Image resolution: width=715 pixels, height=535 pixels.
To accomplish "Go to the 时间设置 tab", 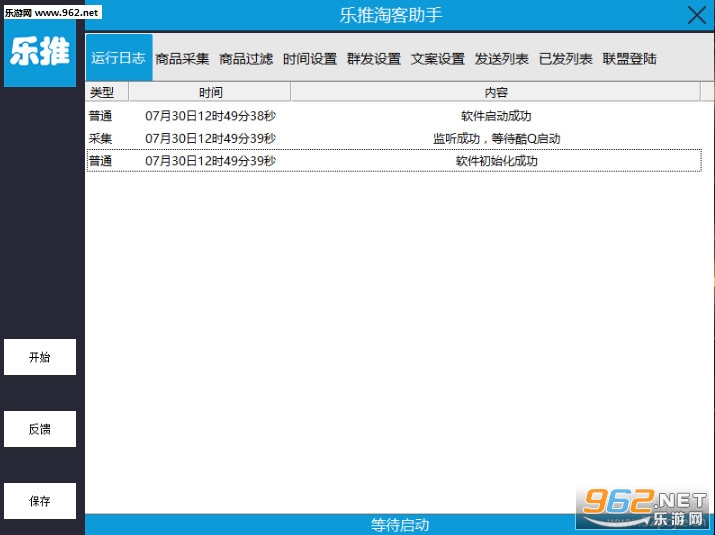I will pos(310,59).
